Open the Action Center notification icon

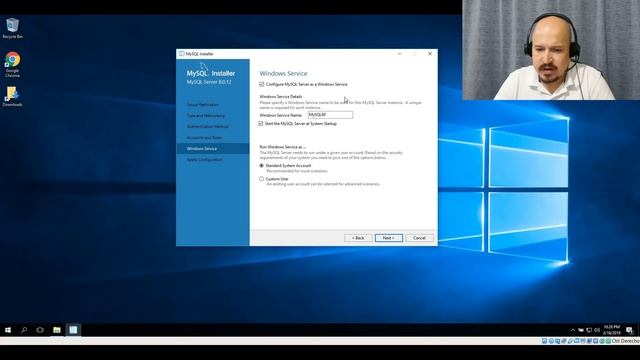click(x=629, y=330)
